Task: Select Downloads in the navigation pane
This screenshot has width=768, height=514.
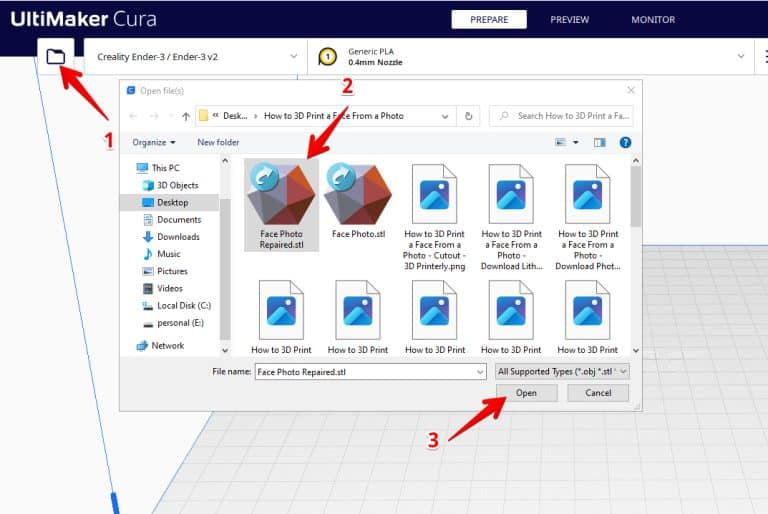Action: 178,237
